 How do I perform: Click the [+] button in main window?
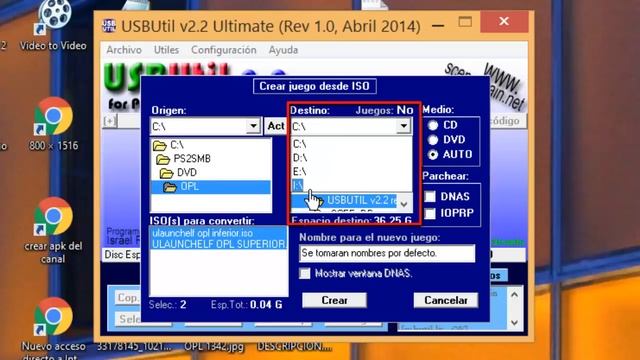click(109, 121)
